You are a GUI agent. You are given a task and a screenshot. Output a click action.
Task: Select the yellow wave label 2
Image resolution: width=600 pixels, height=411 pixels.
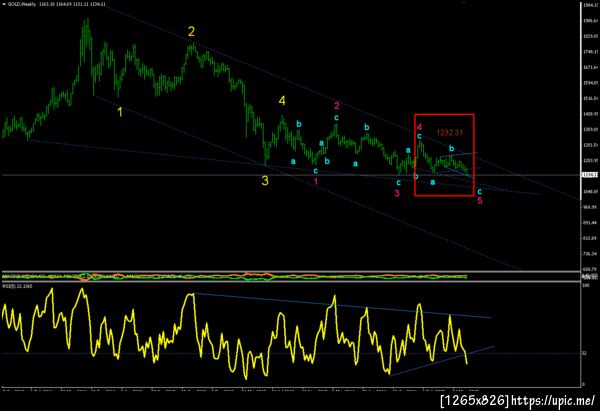point(191,31)
